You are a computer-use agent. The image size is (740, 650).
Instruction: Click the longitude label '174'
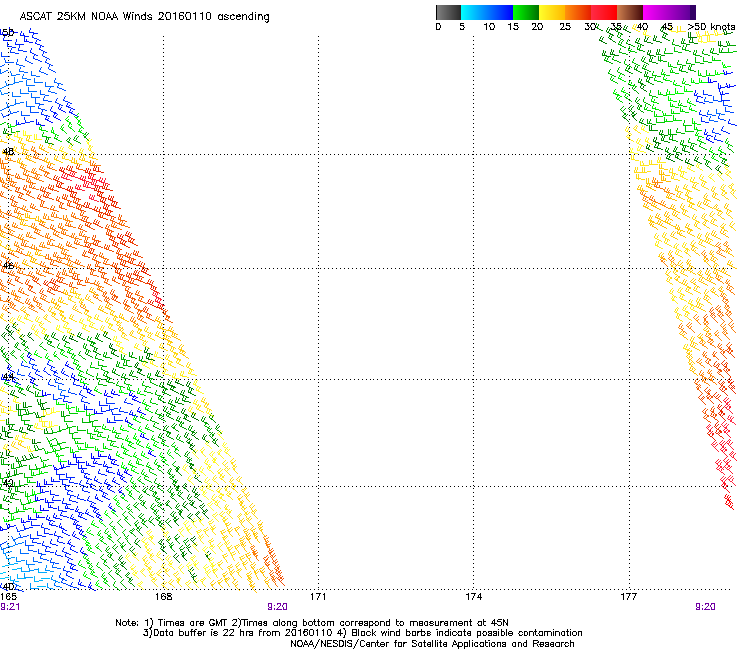tap(473, 597)
